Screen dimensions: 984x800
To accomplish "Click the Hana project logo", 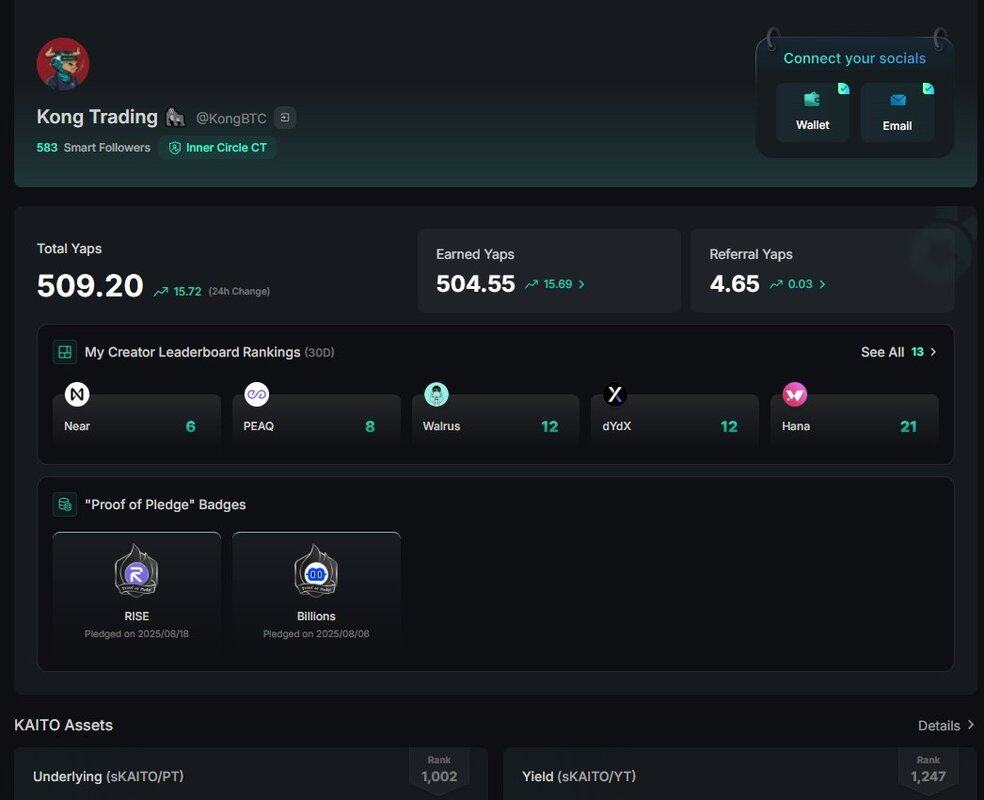I will click(794, 395).
